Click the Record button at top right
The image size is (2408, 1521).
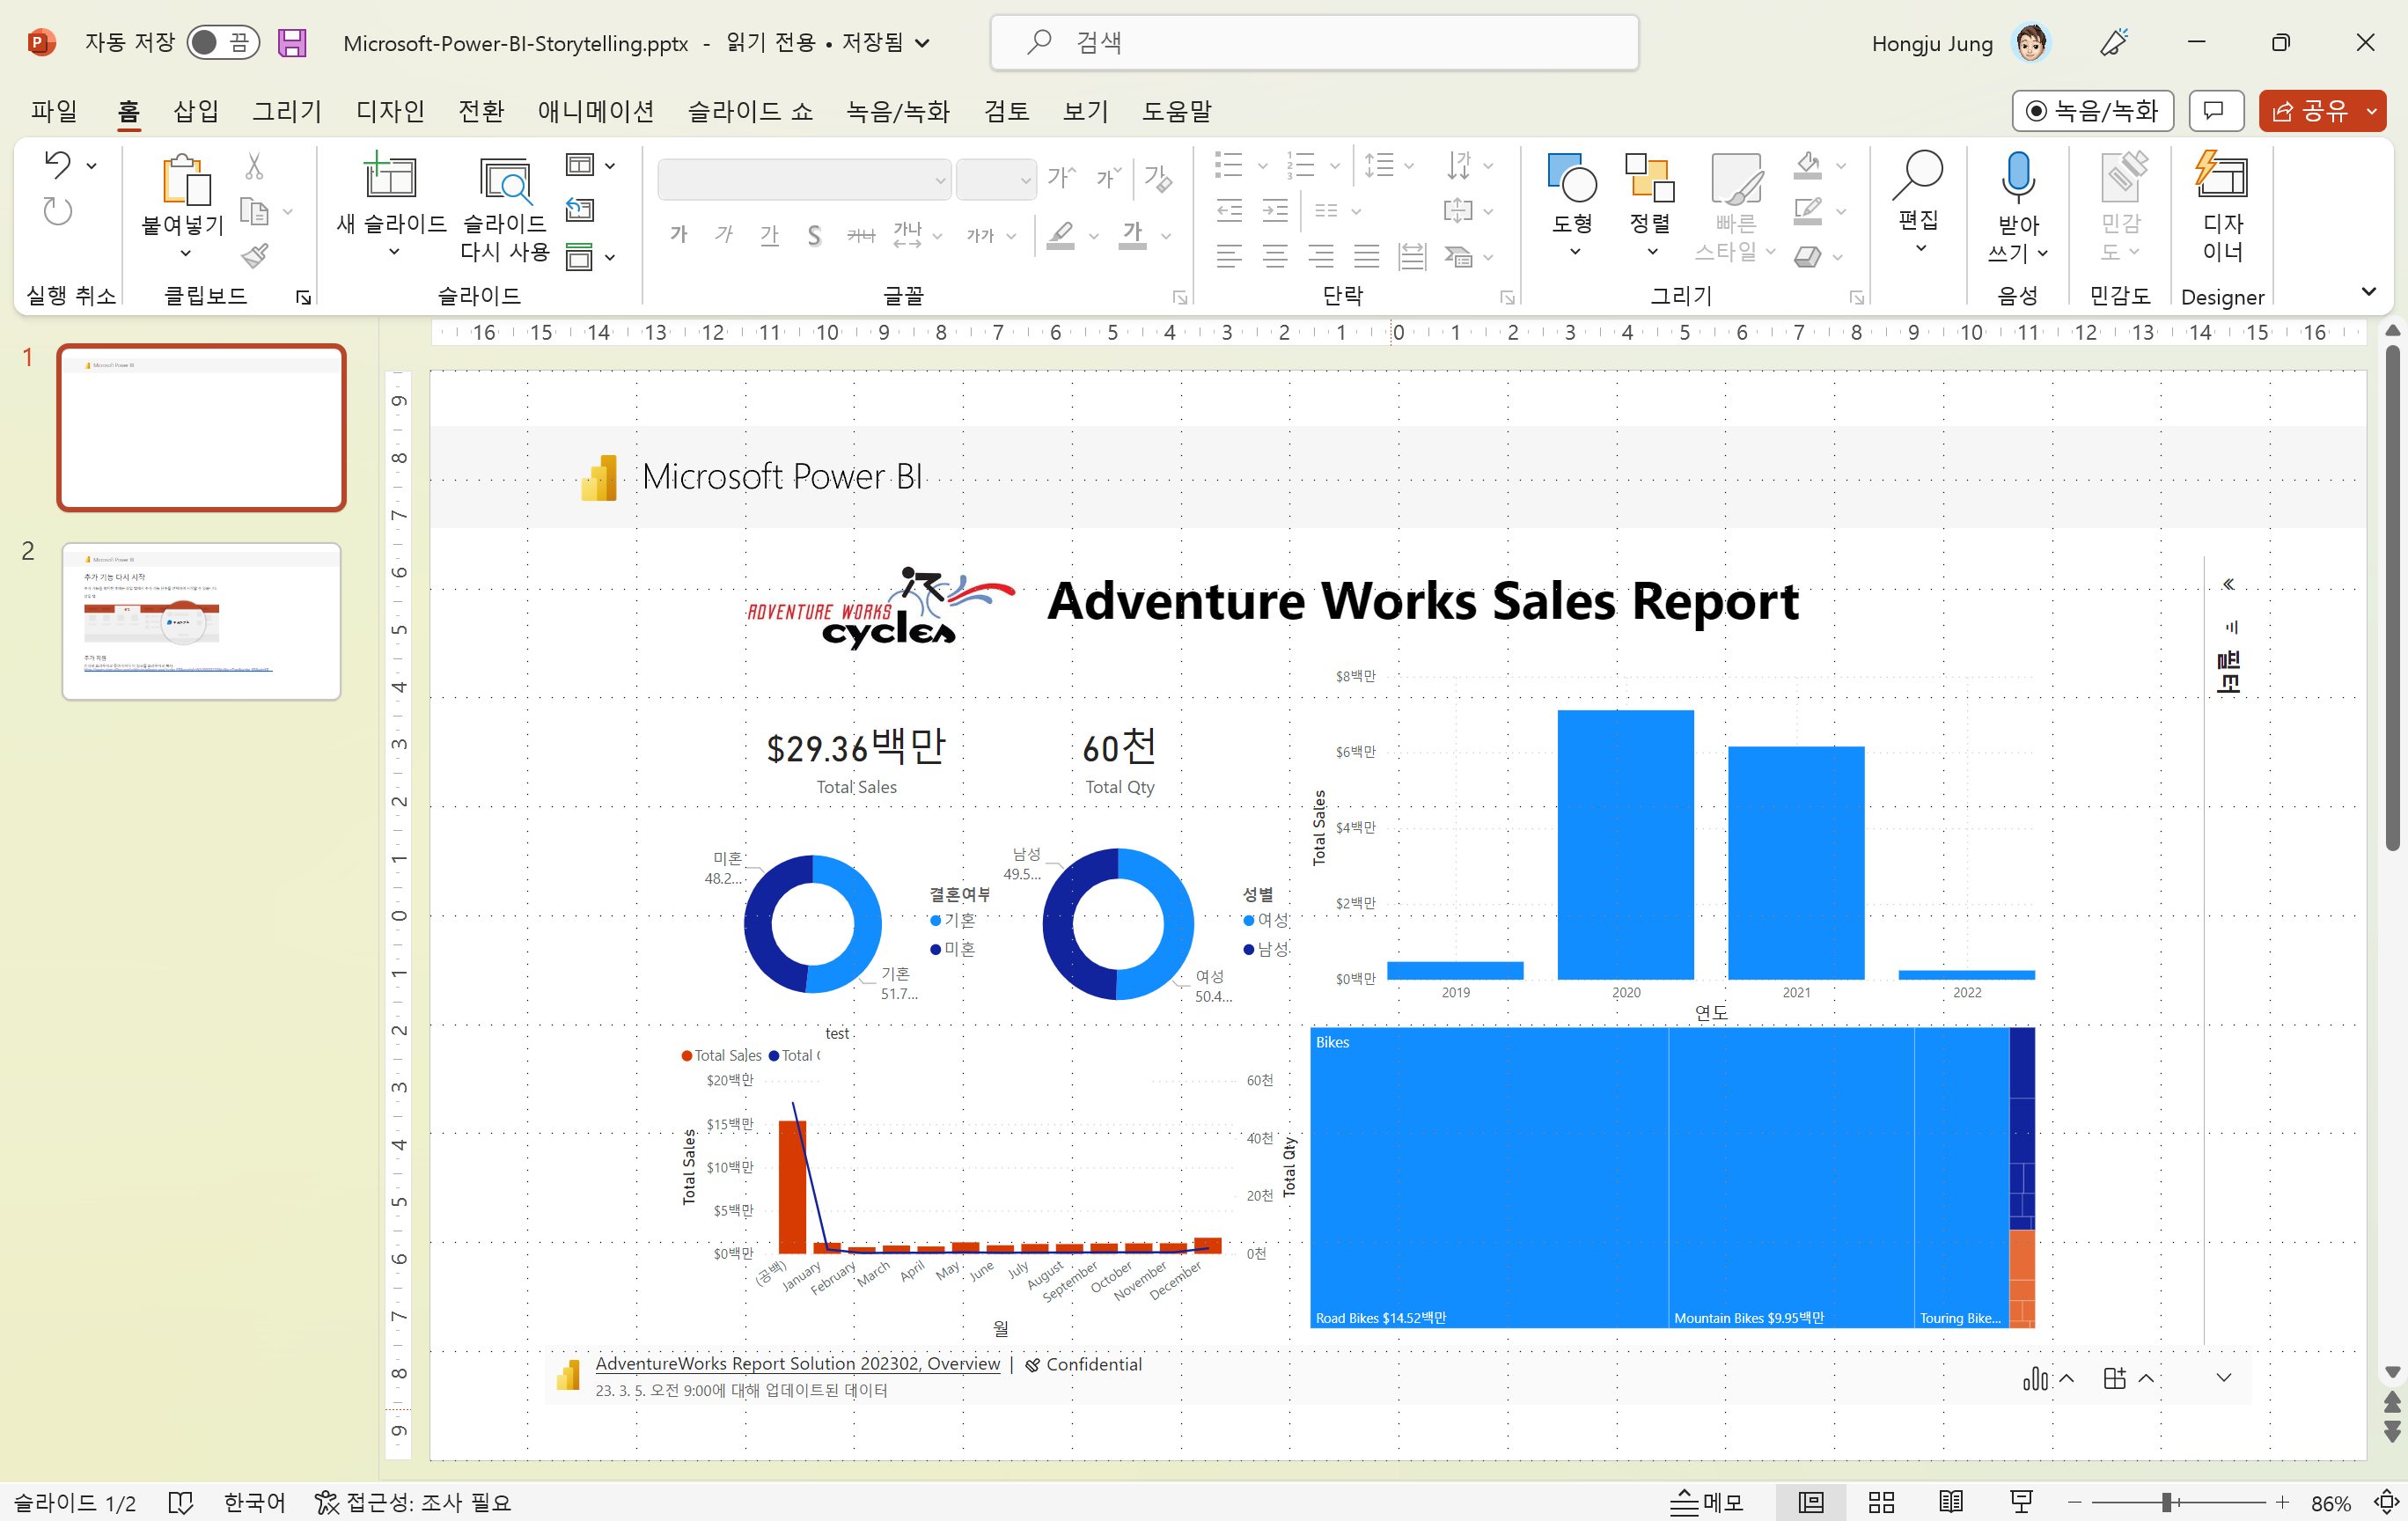click(2092, 111)
